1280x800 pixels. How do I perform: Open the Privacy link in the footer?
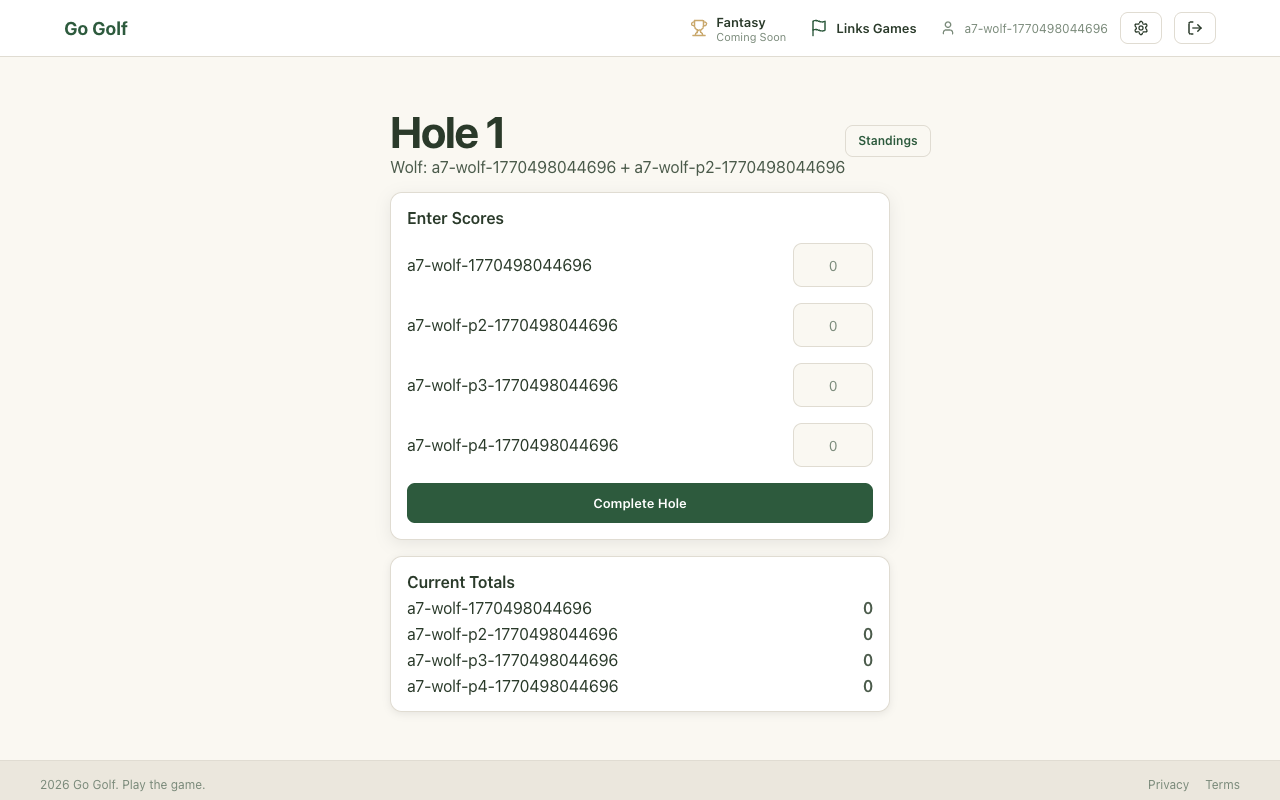pos(1168,785)
